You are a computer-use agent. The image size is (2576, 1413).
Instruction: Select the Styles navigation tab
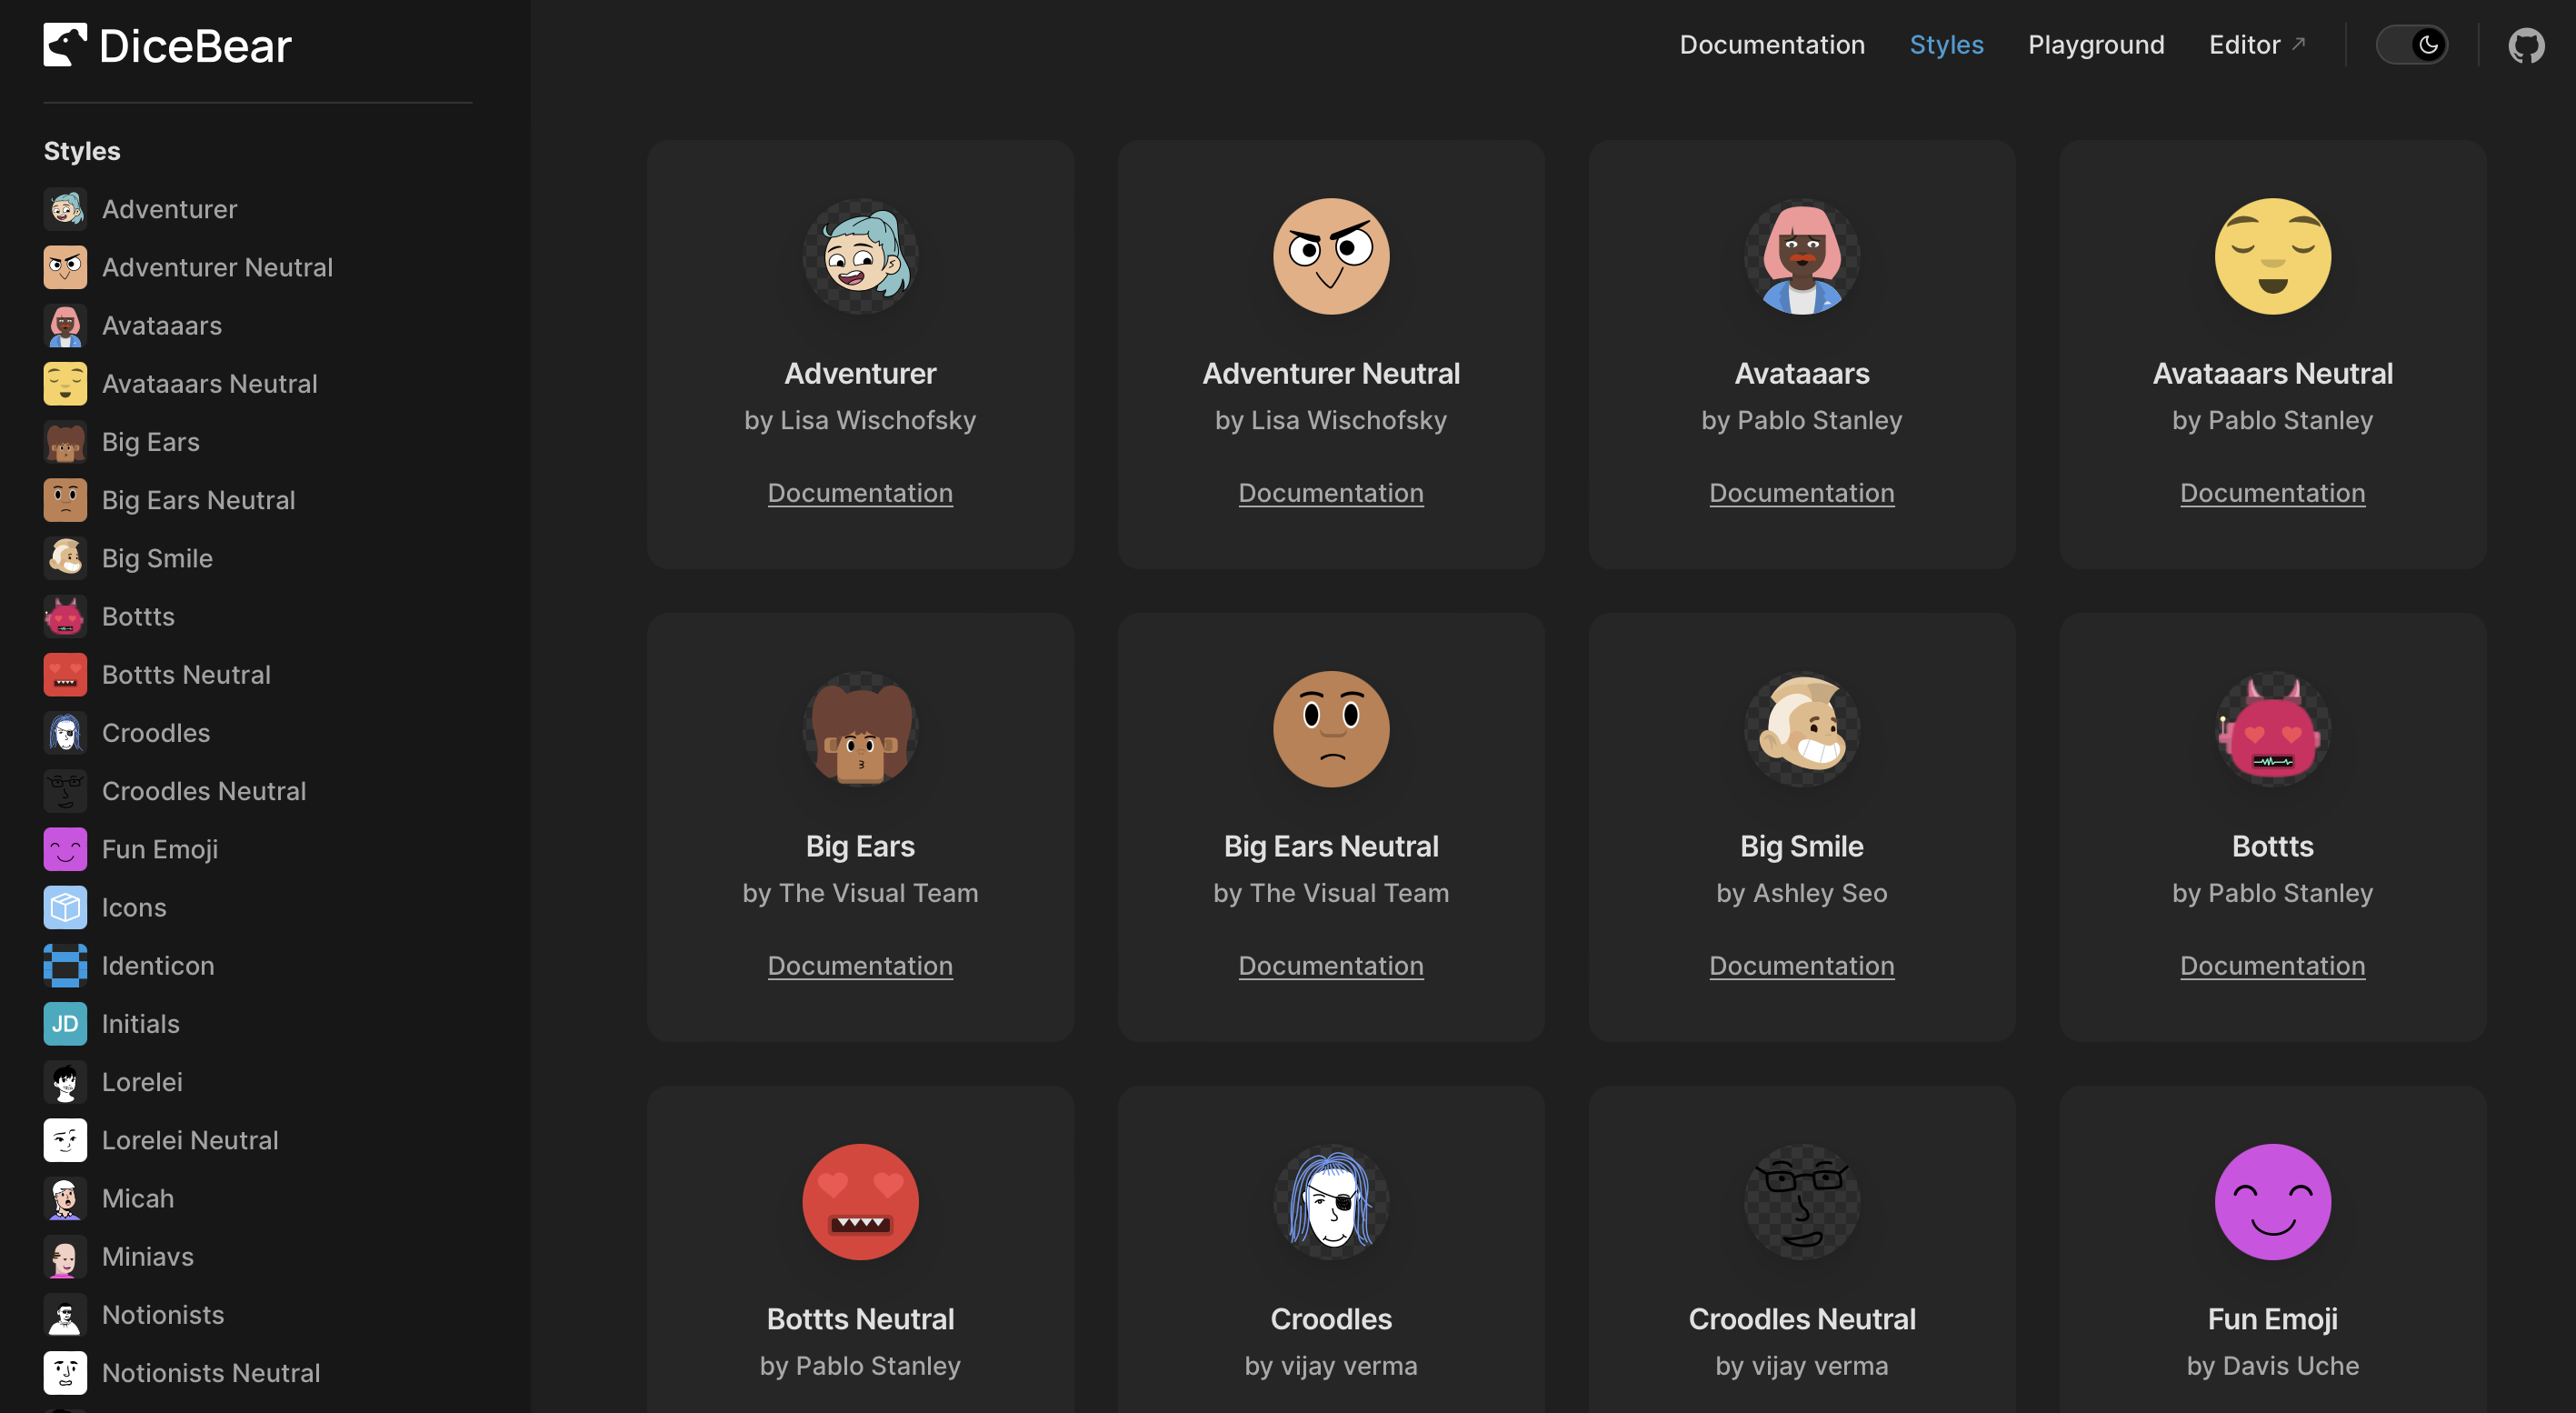[x=1946, y=45]
